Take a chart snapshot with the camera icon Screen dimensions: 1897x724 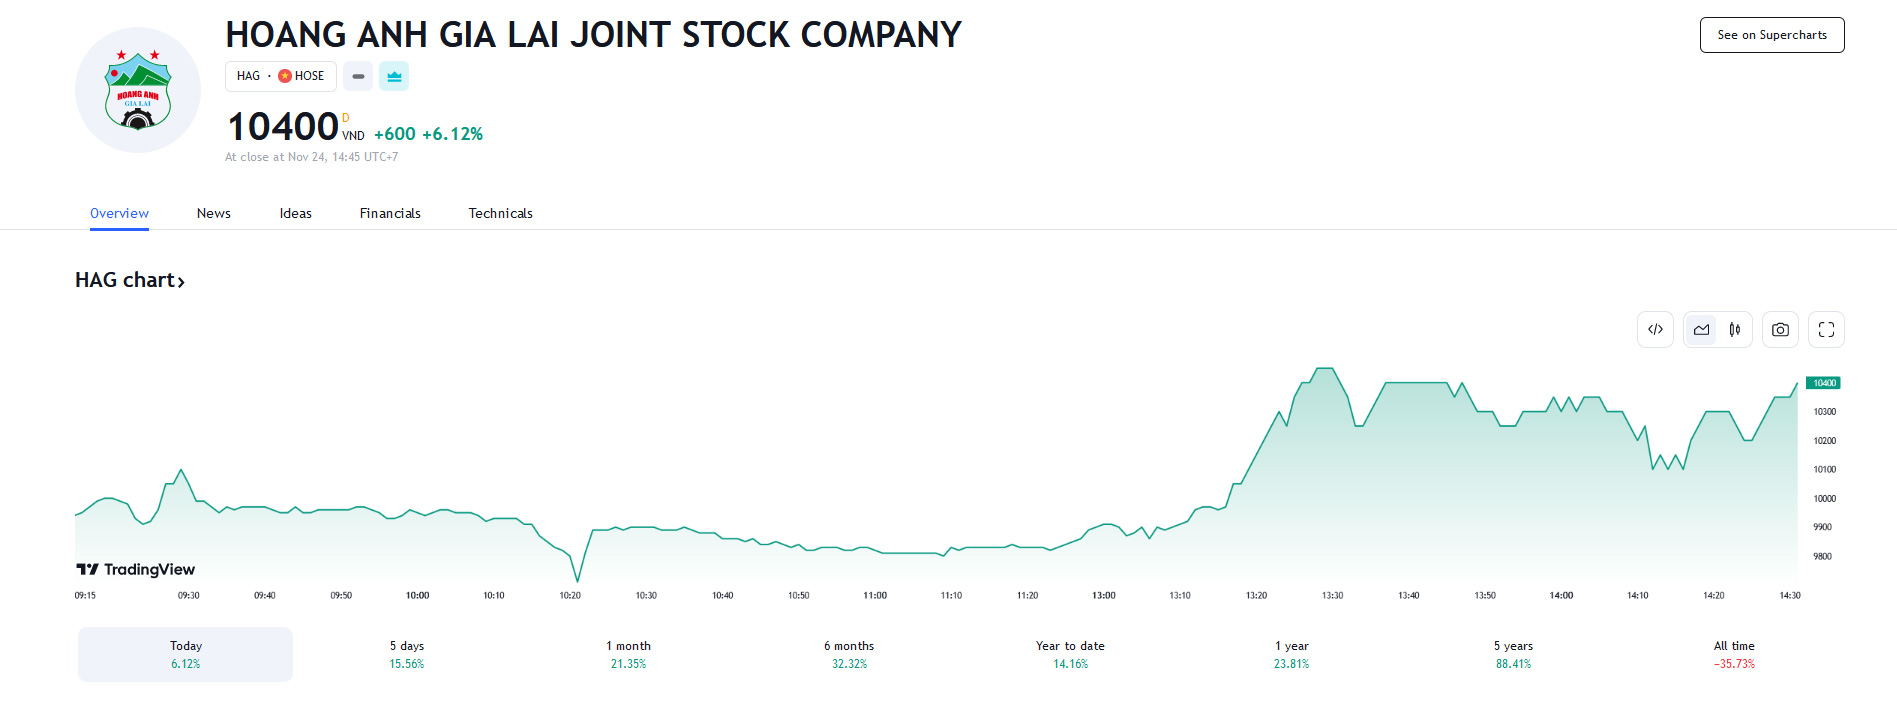(x=1780, y=330)
